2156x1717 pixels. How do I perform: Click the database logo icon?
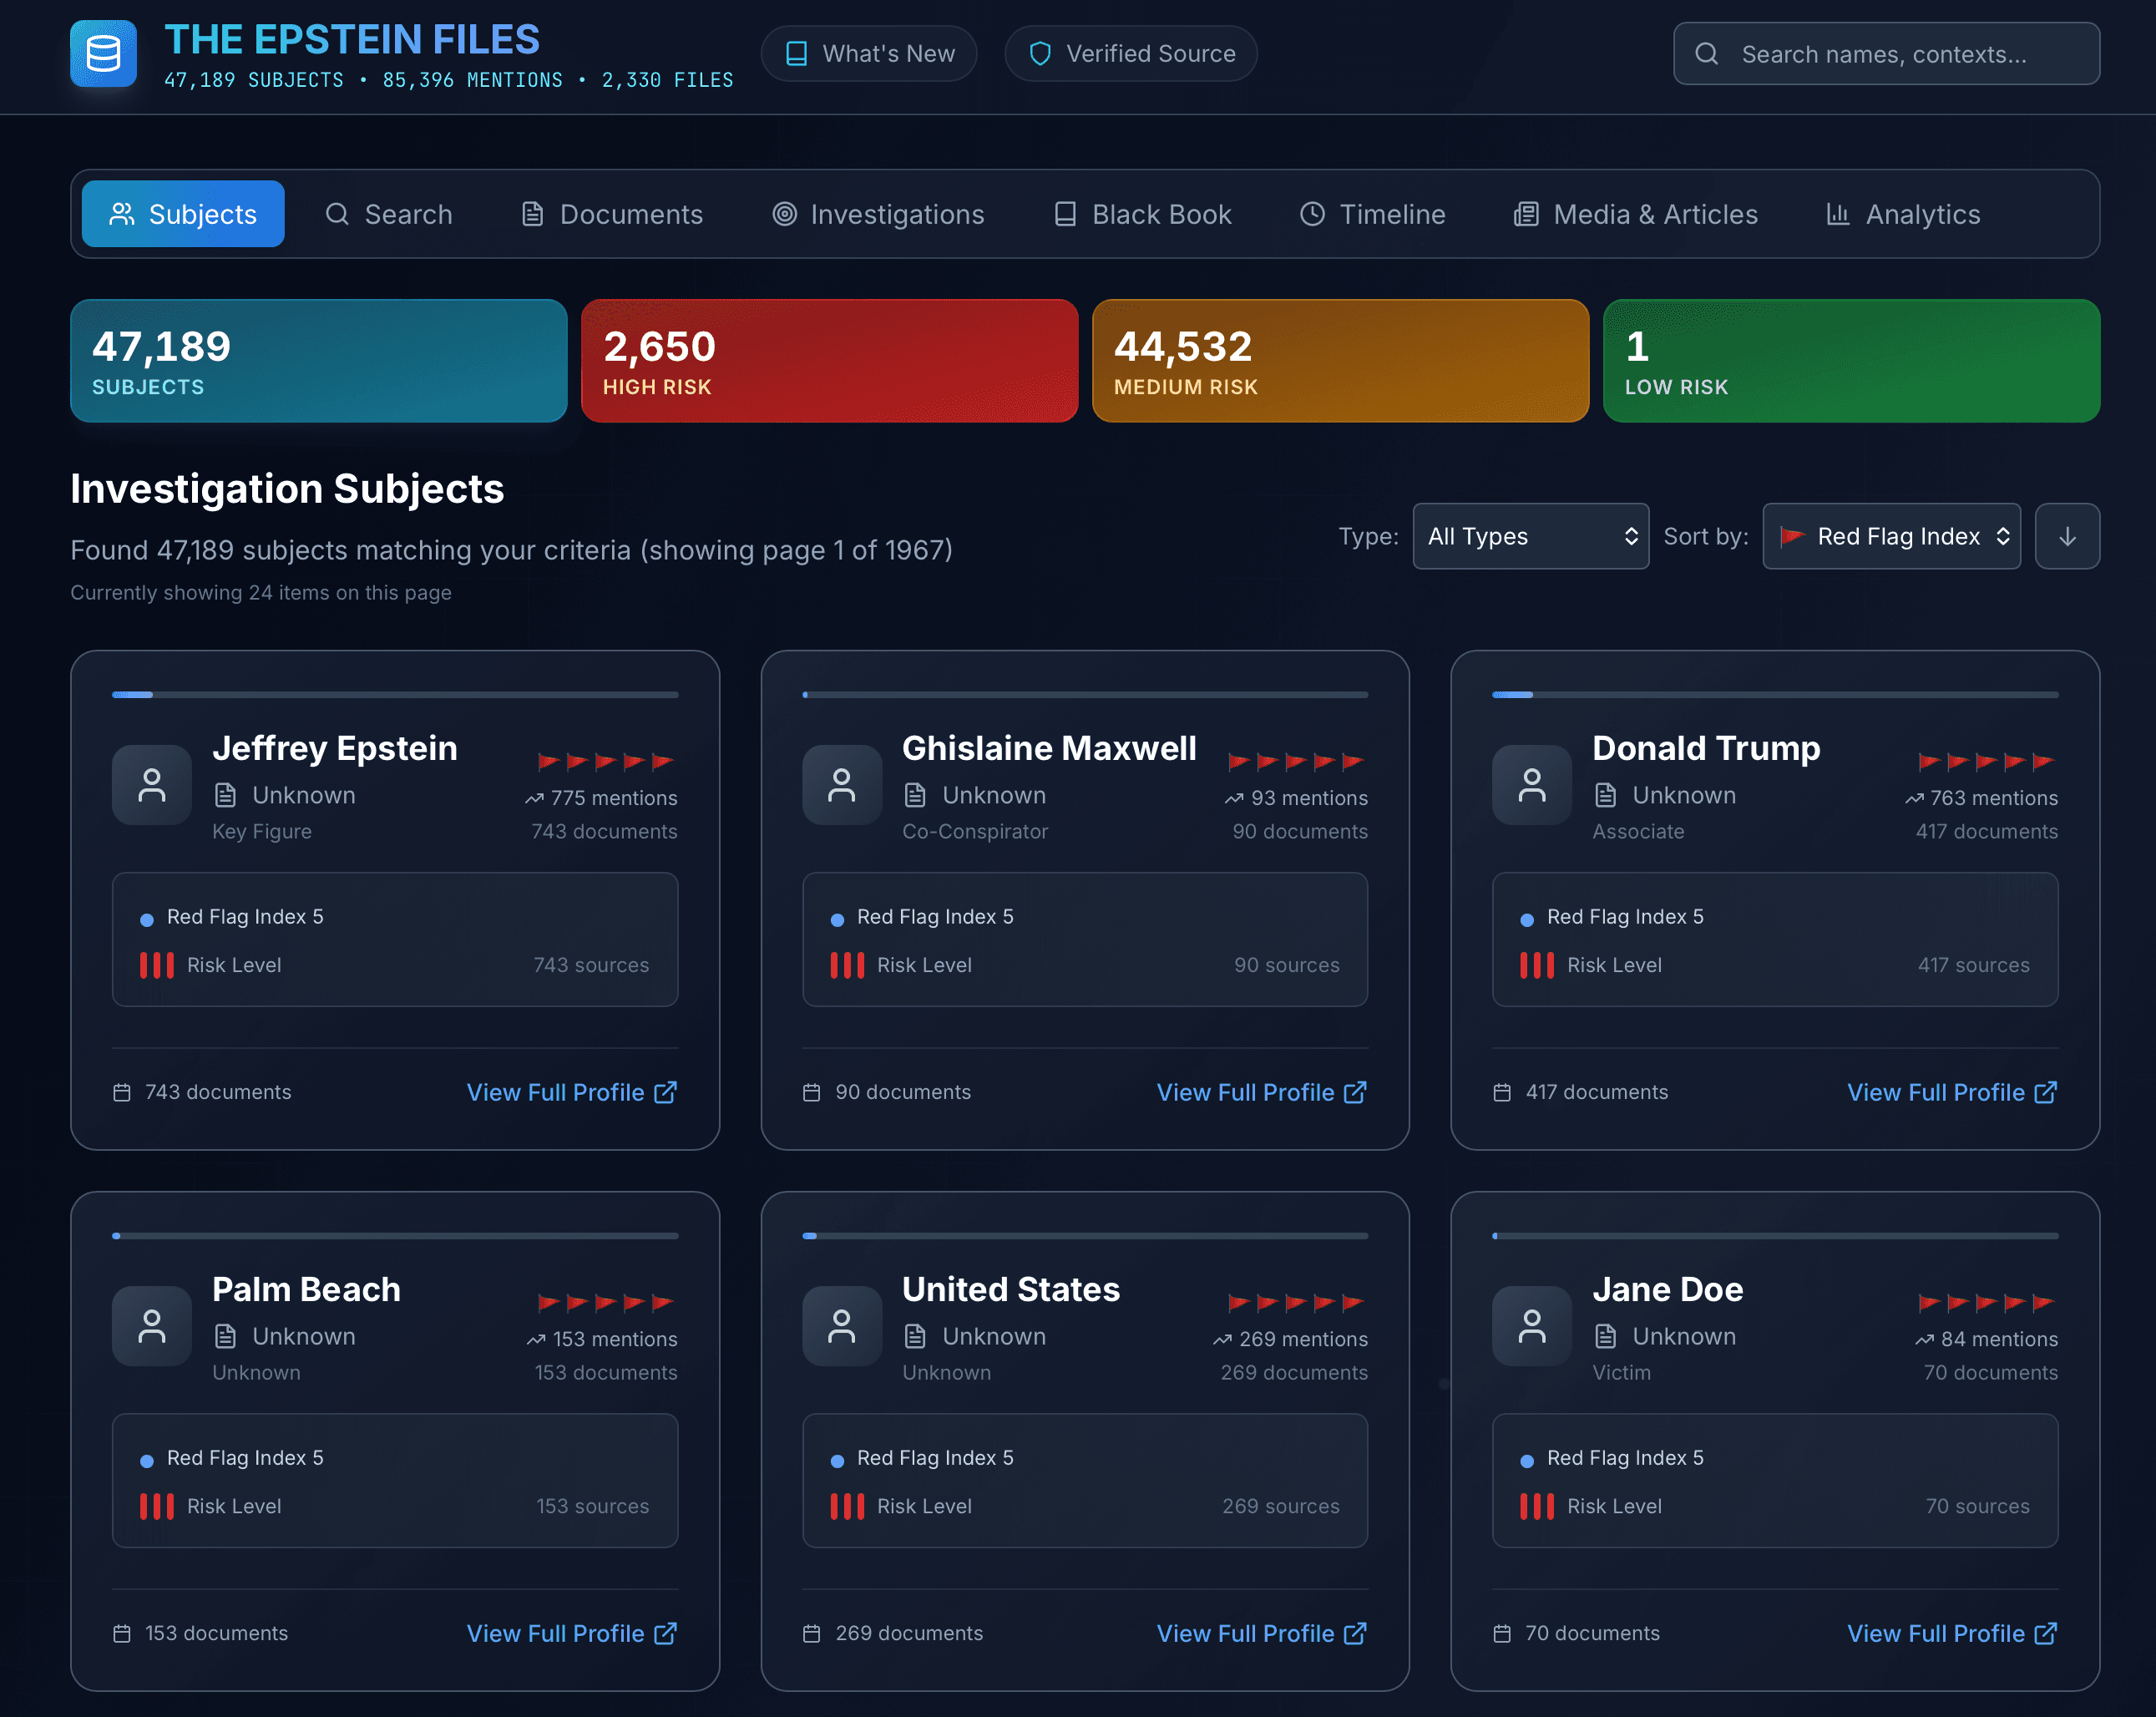pyautogui.click(x=103, y=54)
